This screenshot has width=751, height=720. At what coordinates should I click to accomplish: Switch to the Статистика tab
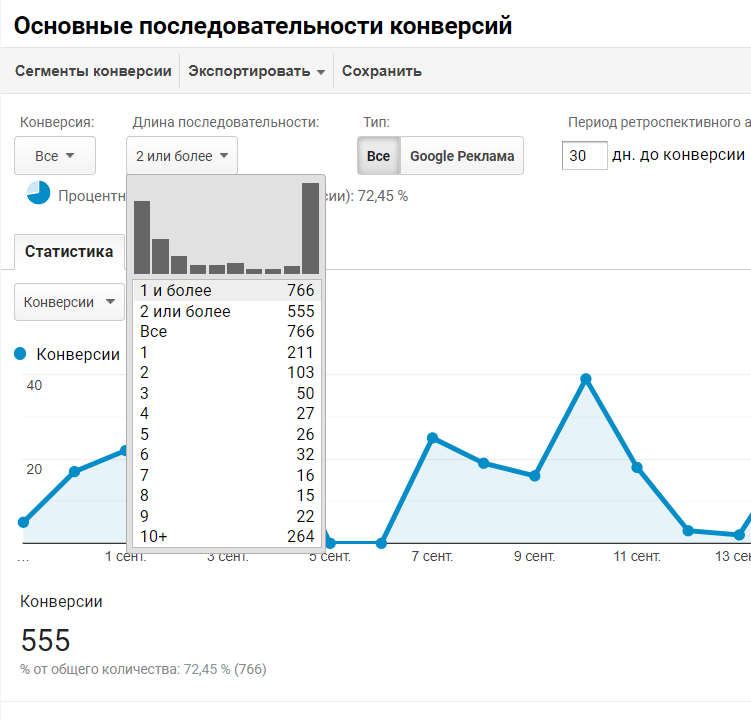(x=69, y=252)
